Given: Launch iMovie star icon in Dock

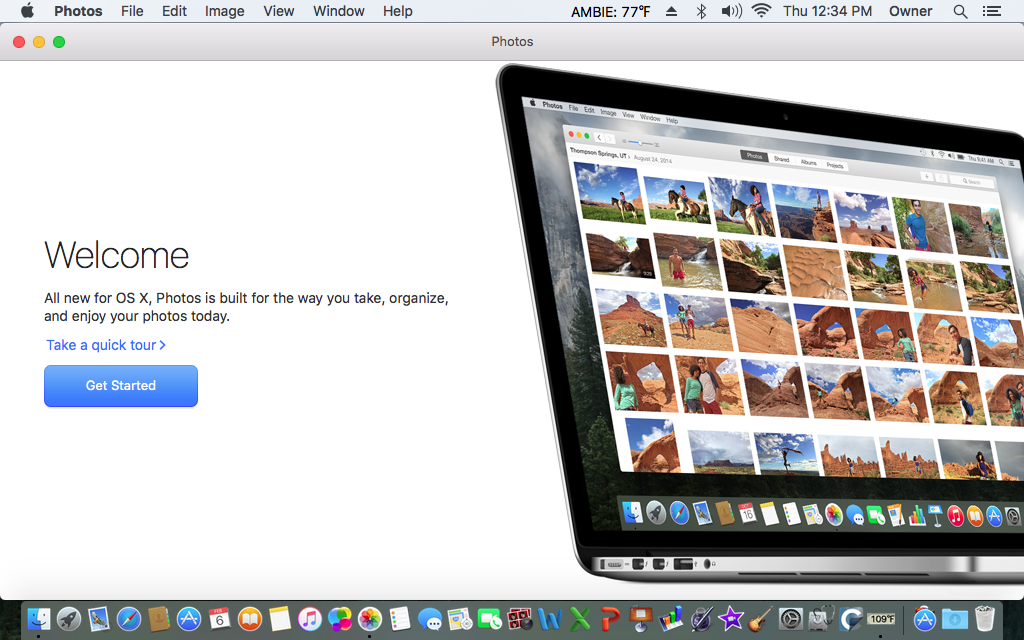Looking at the screenshot, I should click(731, 618).
